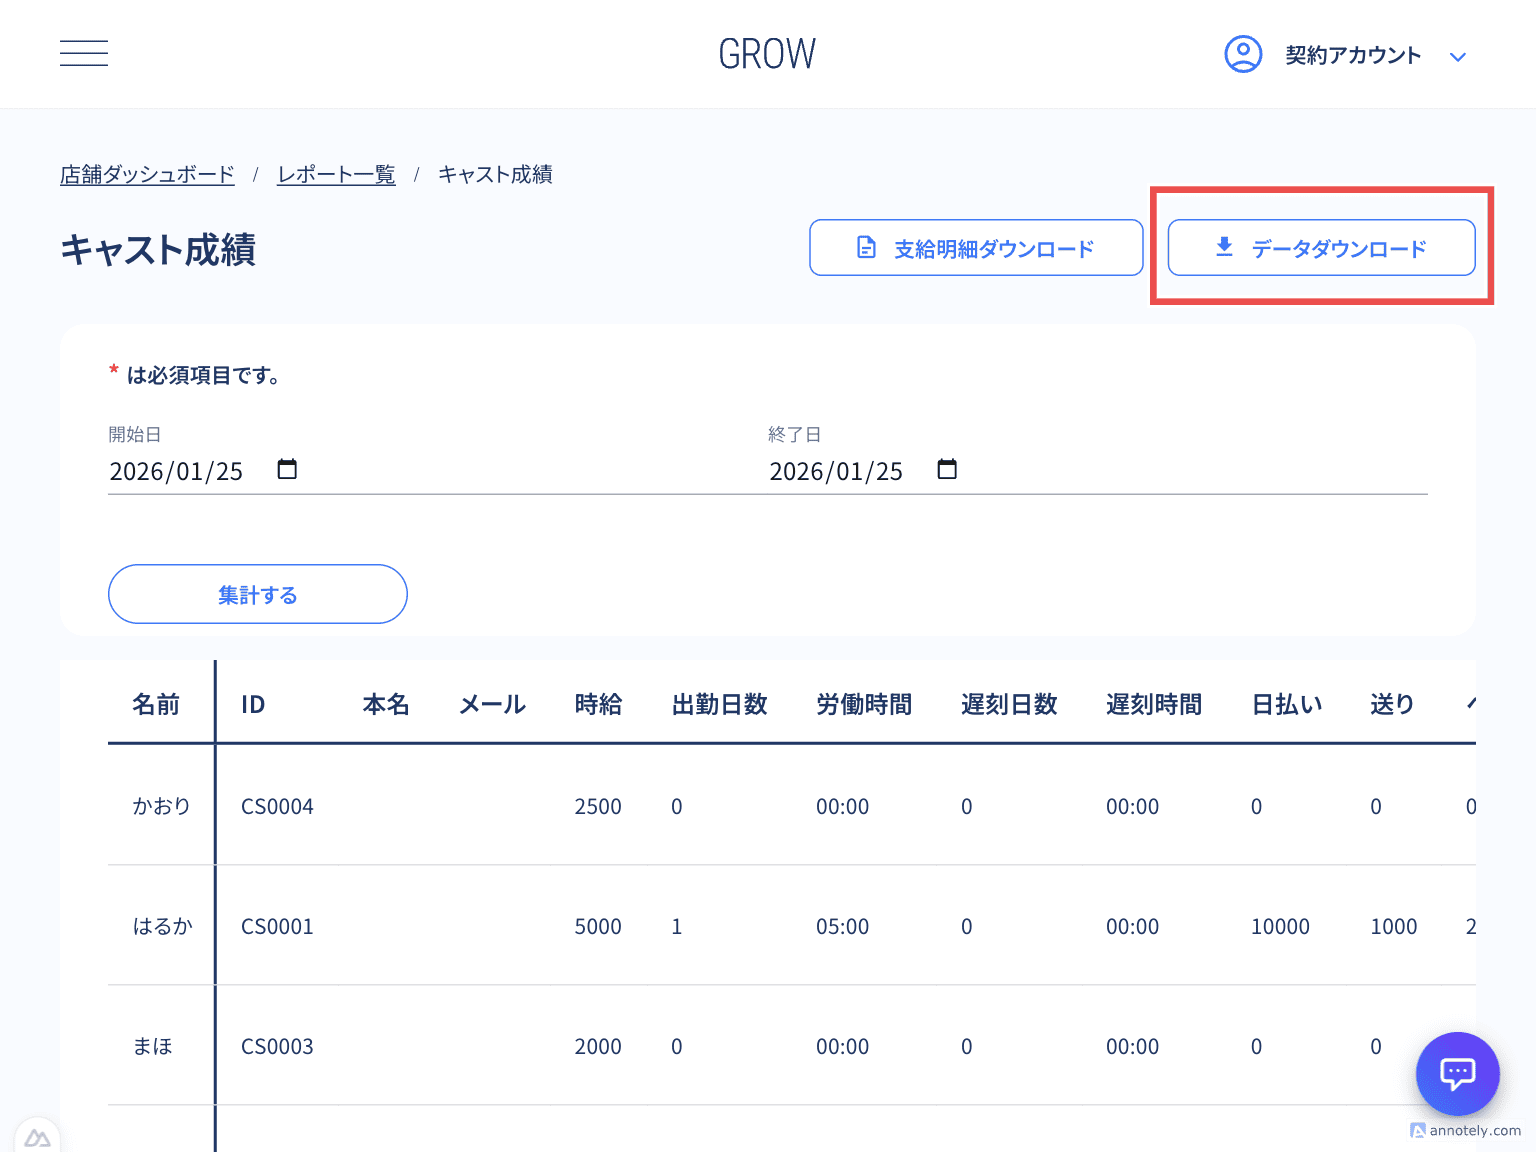Open the calendar picker for 終了日
Screen dimensions: 1536x1152
(947, 469)
